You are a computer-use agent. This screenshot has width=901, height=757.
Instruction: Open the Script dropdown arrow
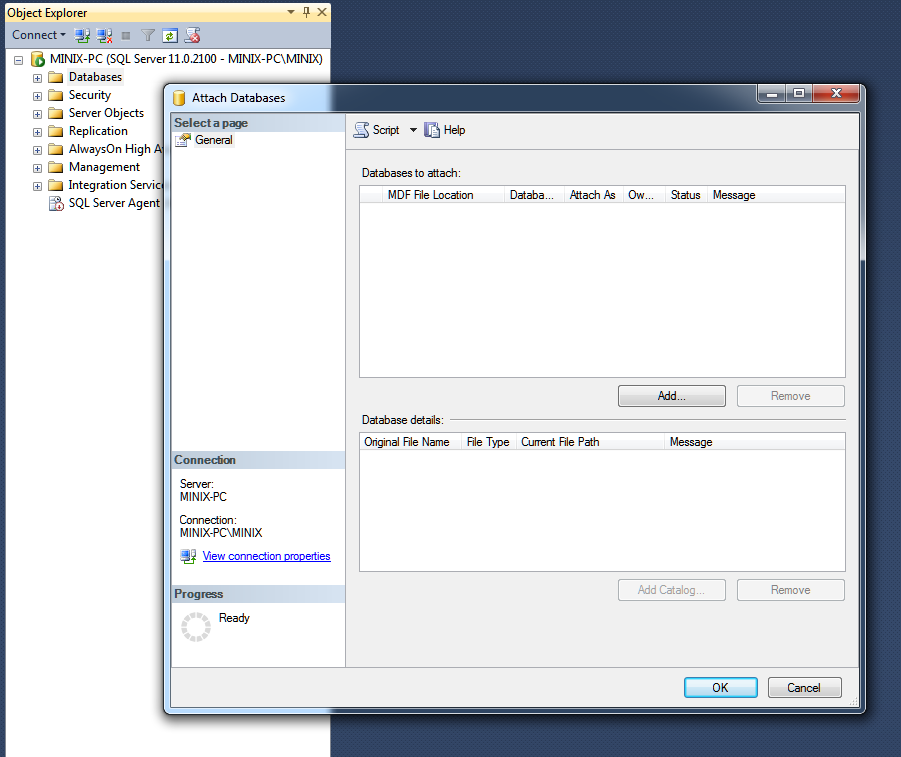pos(413,130)
